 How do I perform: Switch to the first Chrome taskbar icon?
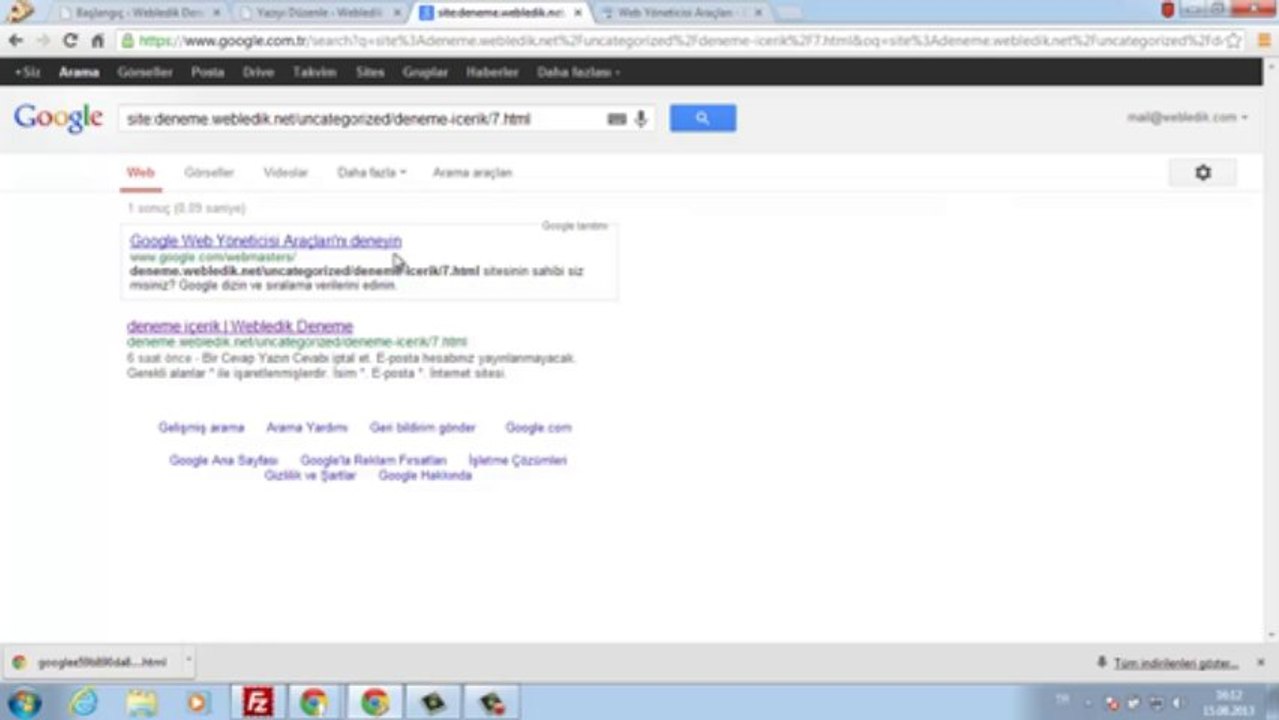(315, 702)
